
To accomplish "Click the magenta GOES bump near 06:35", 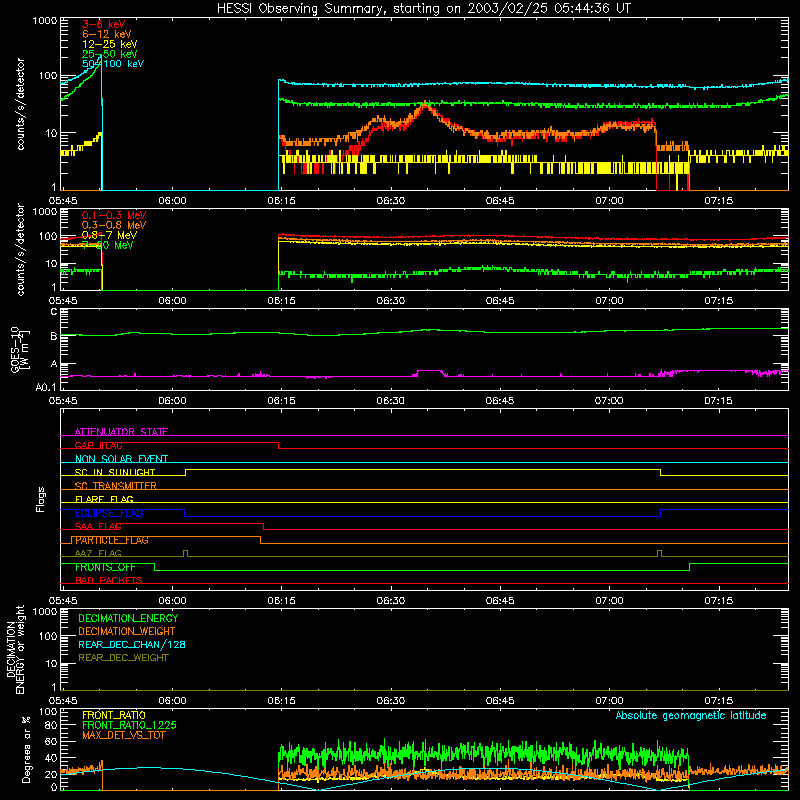I will (x=430, y=371).
